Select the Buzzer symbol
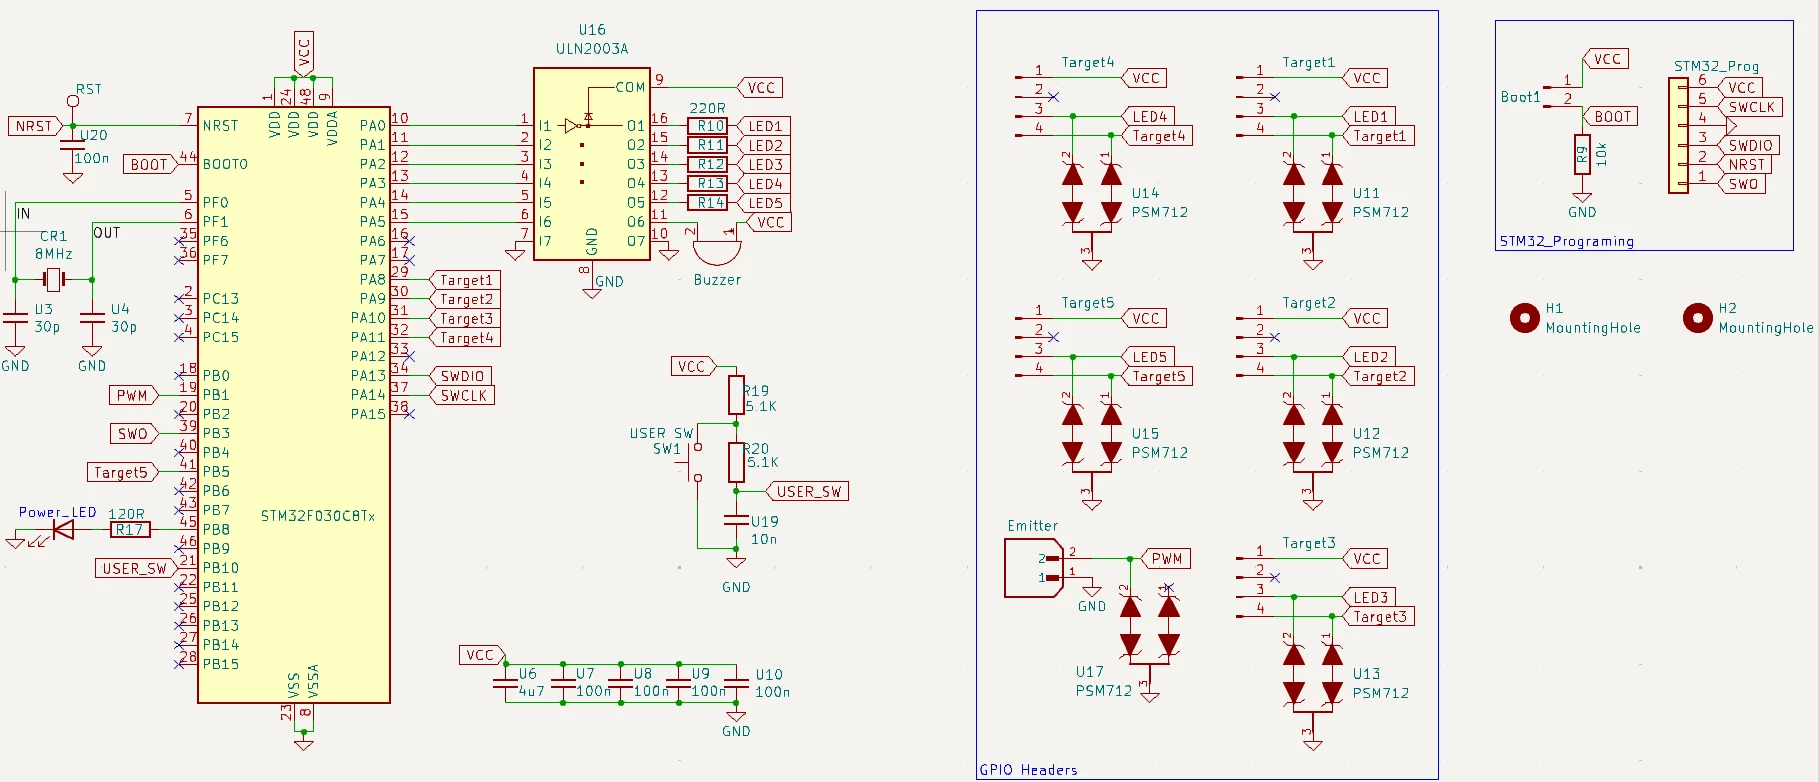 coord(717,250)
